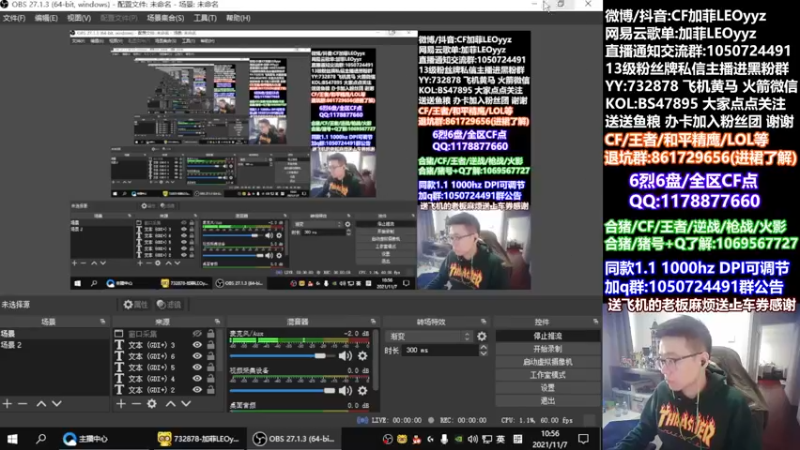Viewport: 800px width, 450px height.
Task: Click the 工作室模式 studio mode button
Action: [x=547, y=375]
